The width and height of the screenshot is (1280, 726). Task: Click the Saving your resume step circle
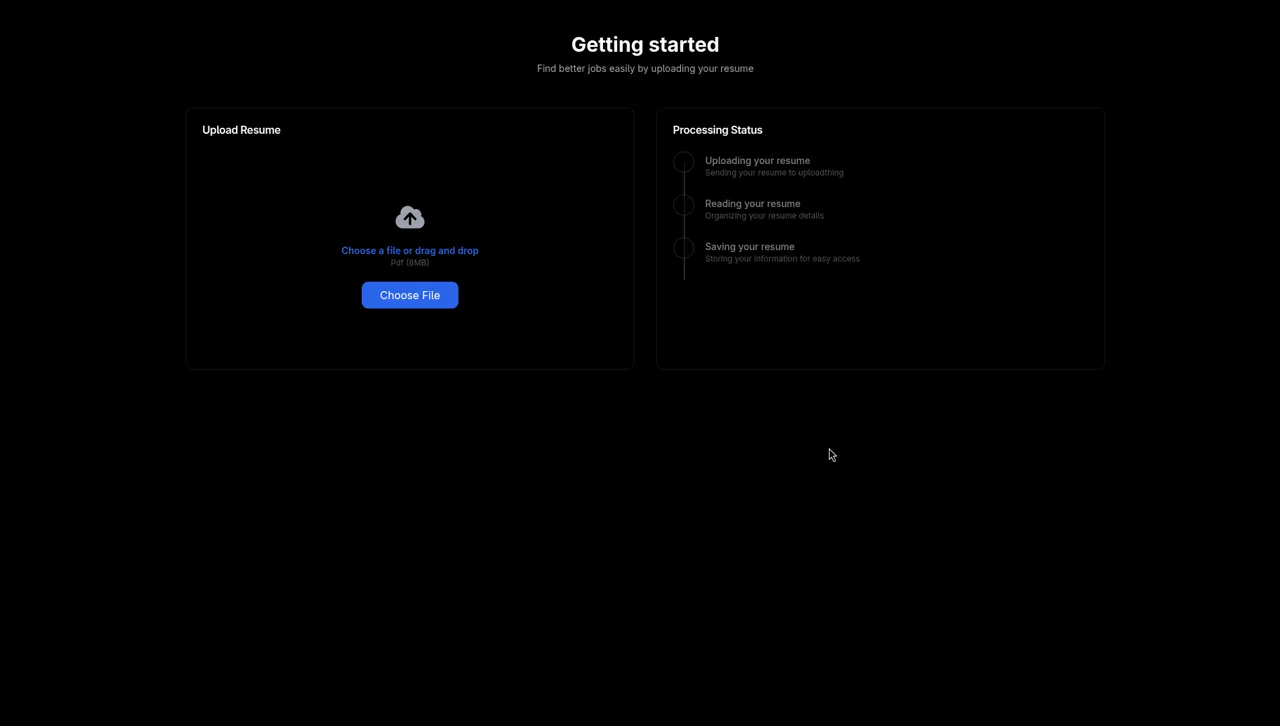tap(684, 248)
